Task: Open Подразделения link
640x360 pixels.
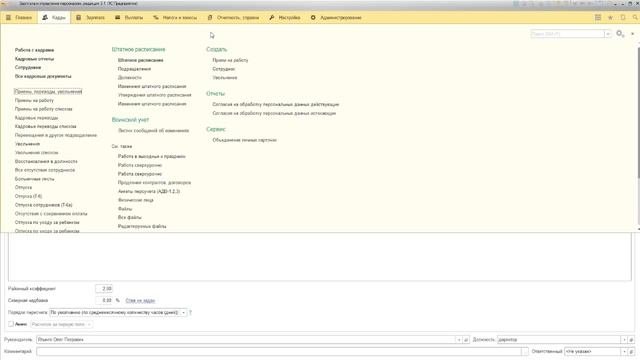Action: click(x=134, y=69)
